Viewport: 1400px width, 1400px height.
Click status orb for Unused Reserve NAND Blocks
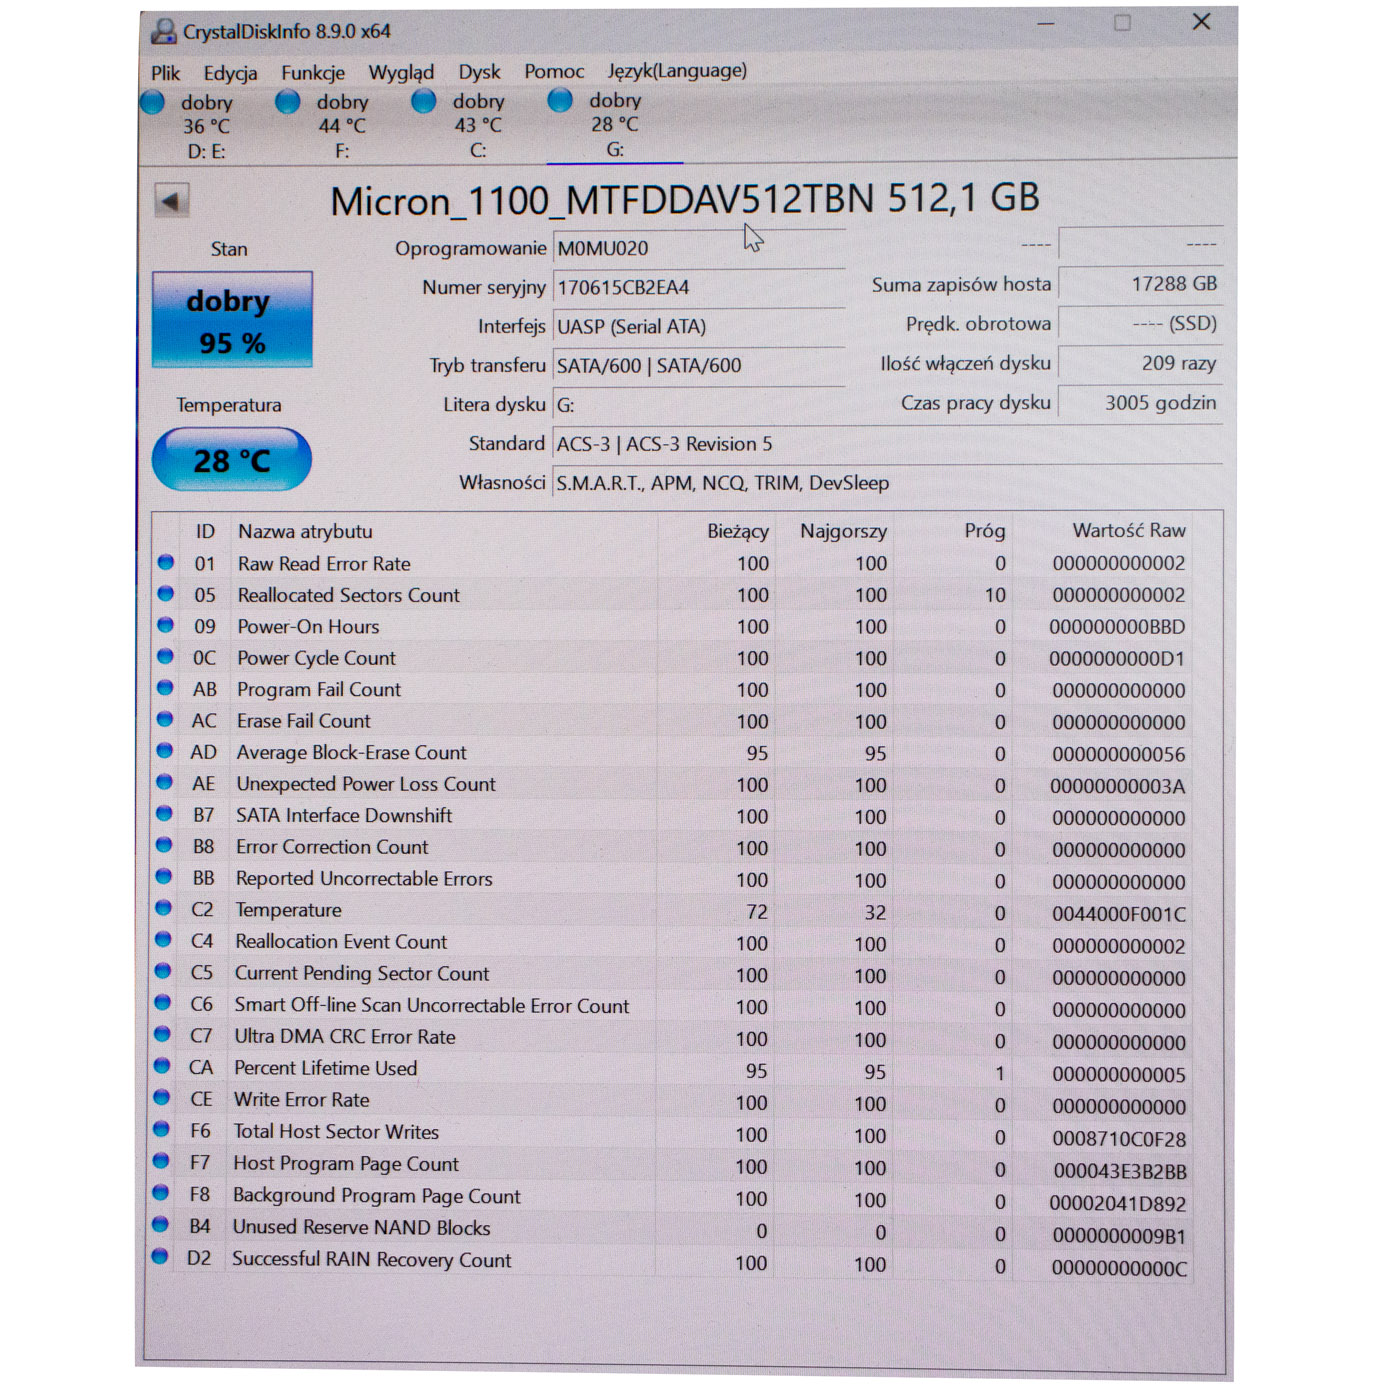[161, 1225]
